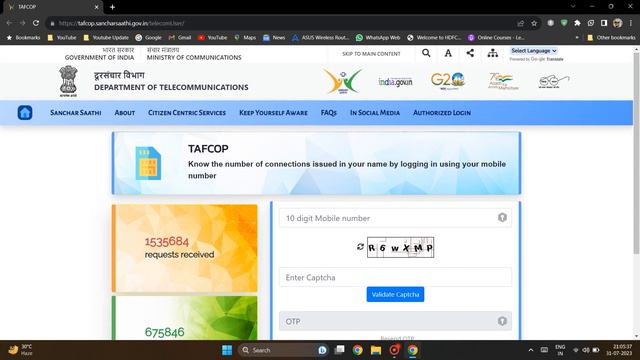The image size is (640, 360).
Task: Open the Windows Start menu
Action: point(227,350)
